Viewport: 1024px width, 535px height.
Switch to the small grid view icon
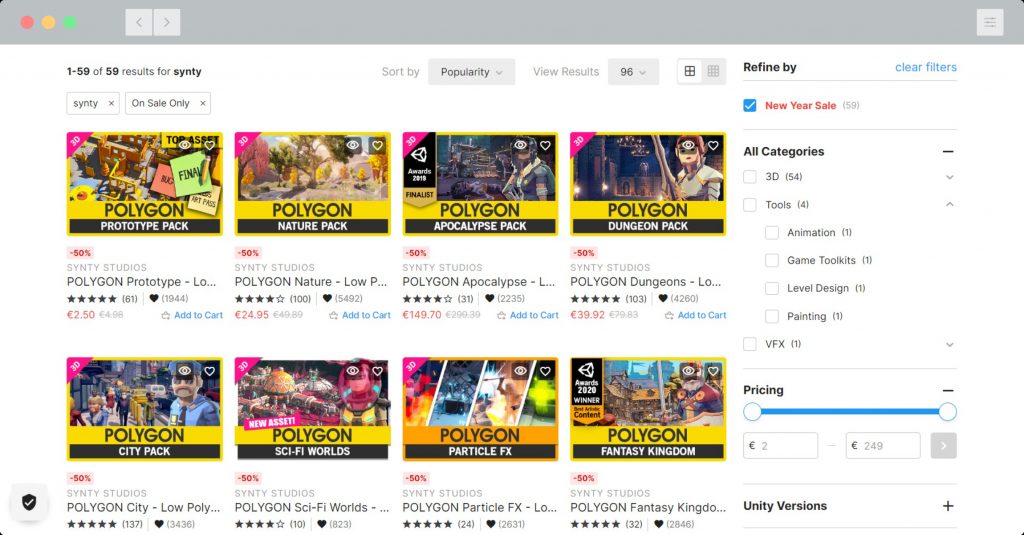(x=713, y=72)
